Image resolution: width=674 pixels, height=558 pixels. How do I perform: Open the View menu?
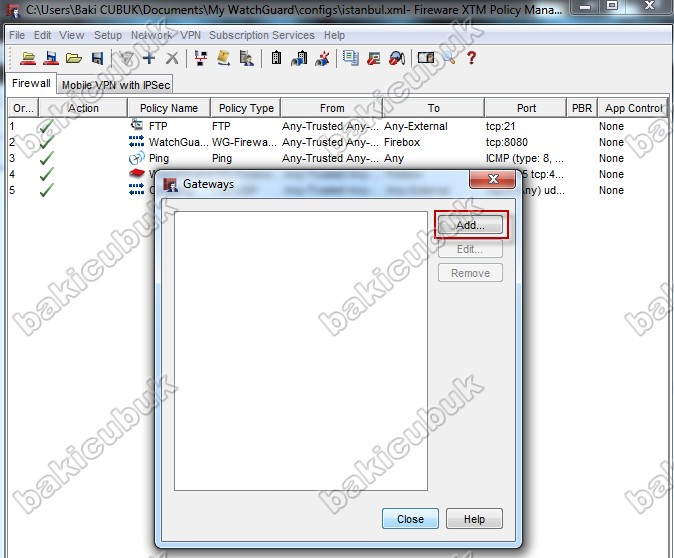click(x=72, y=35)
